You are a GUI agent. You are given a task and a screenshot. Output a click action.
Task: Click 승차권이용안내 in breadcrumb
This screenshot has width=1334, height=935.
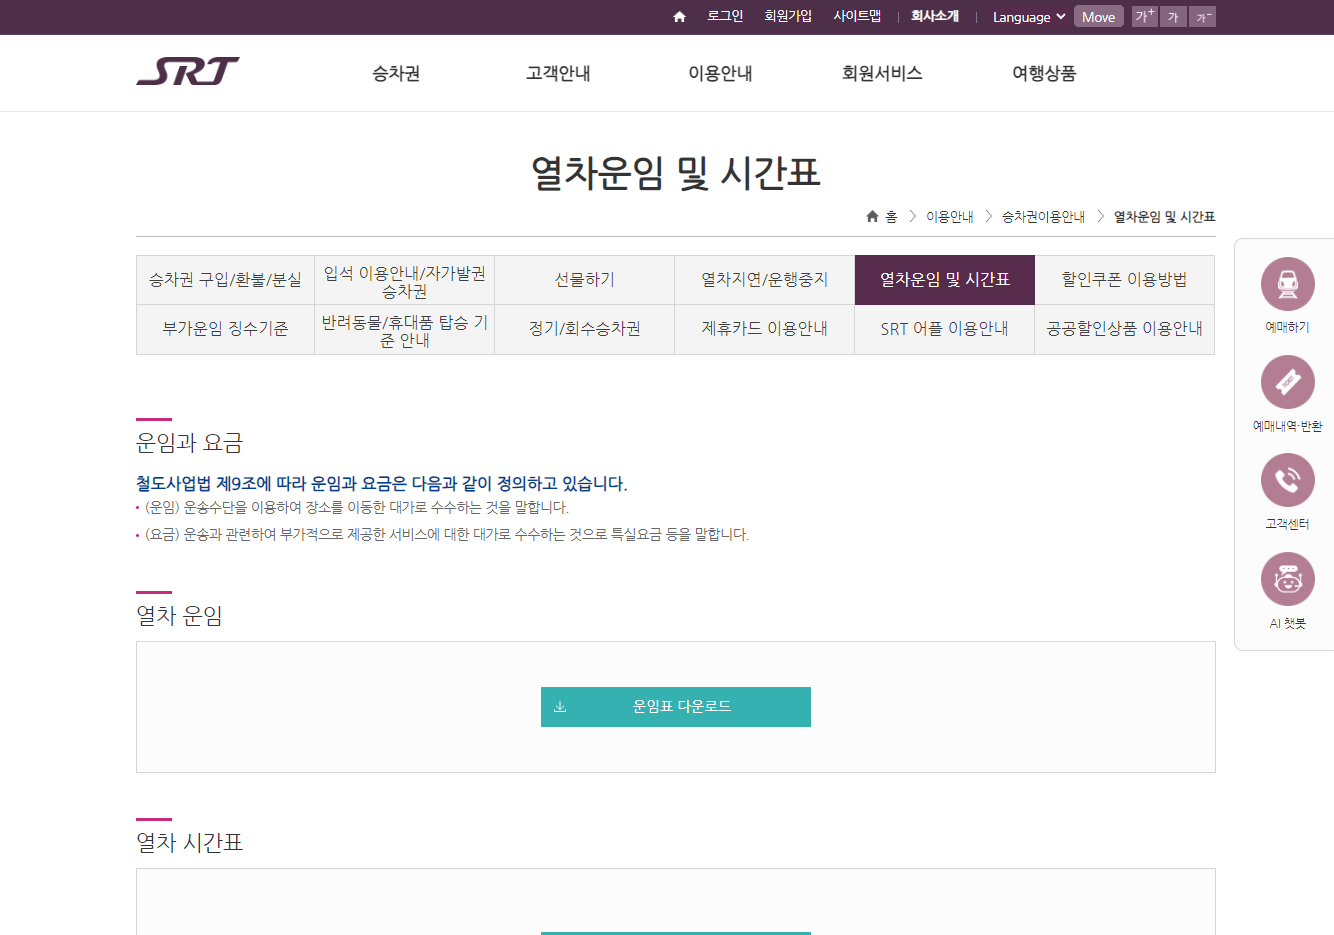click(x=1043, y=217)
